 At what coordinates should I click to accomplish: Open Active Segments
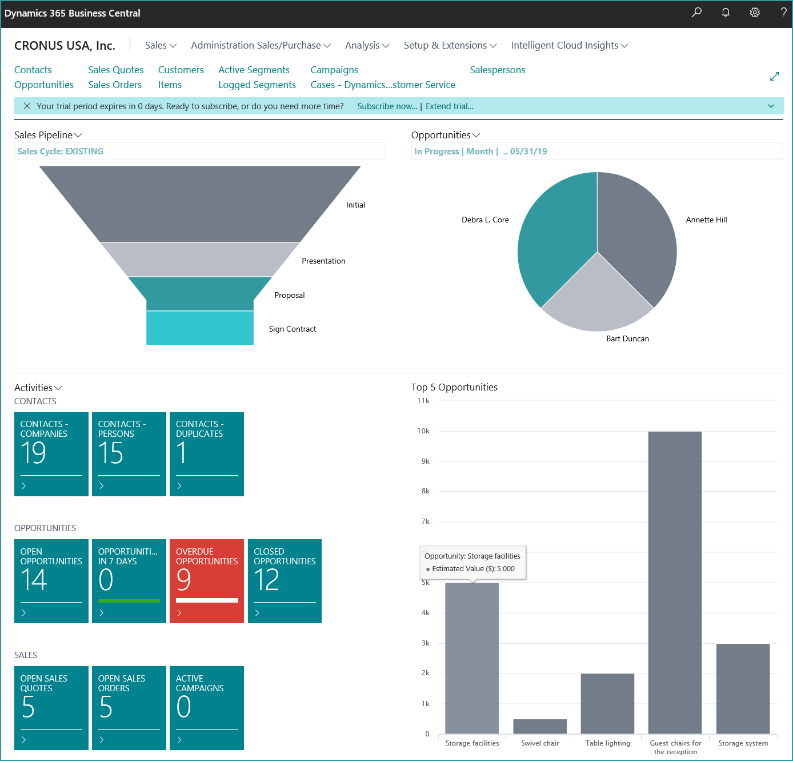[254, 70]
